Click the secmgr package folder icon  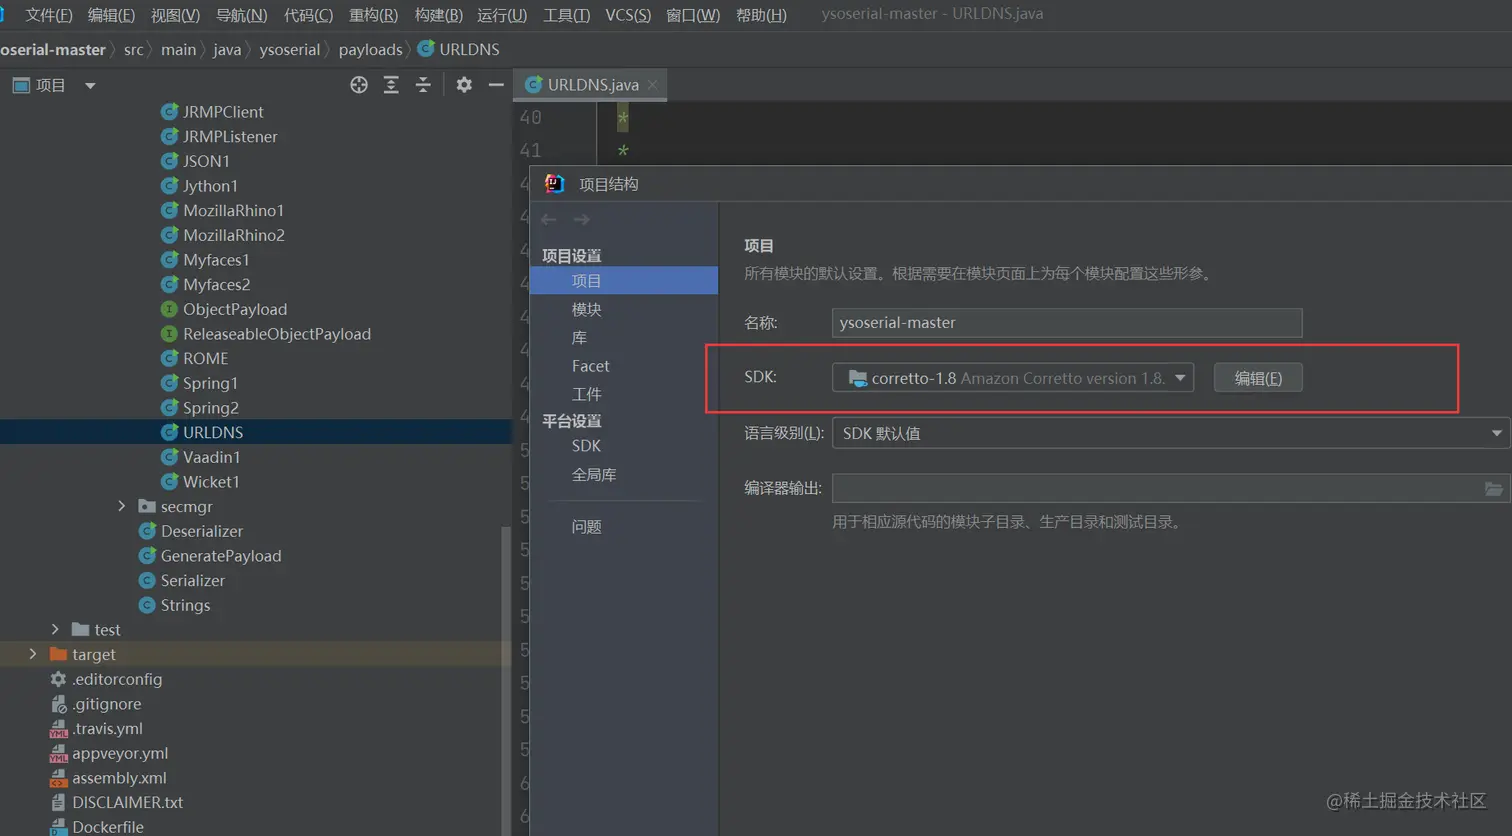pos(147,506)
